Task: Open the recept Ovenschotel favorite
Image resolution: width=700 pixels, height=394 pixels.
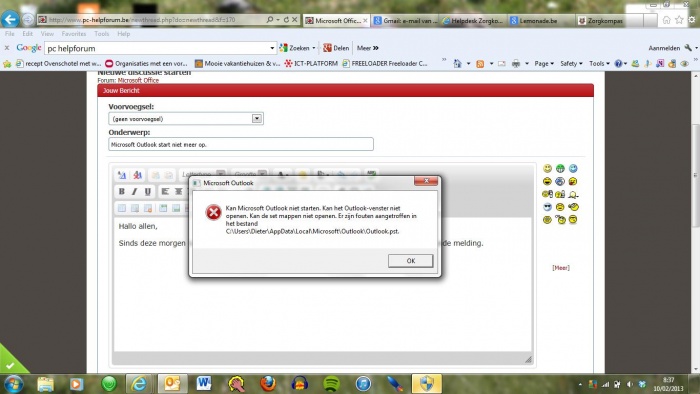Action: [x=58, y=64]
